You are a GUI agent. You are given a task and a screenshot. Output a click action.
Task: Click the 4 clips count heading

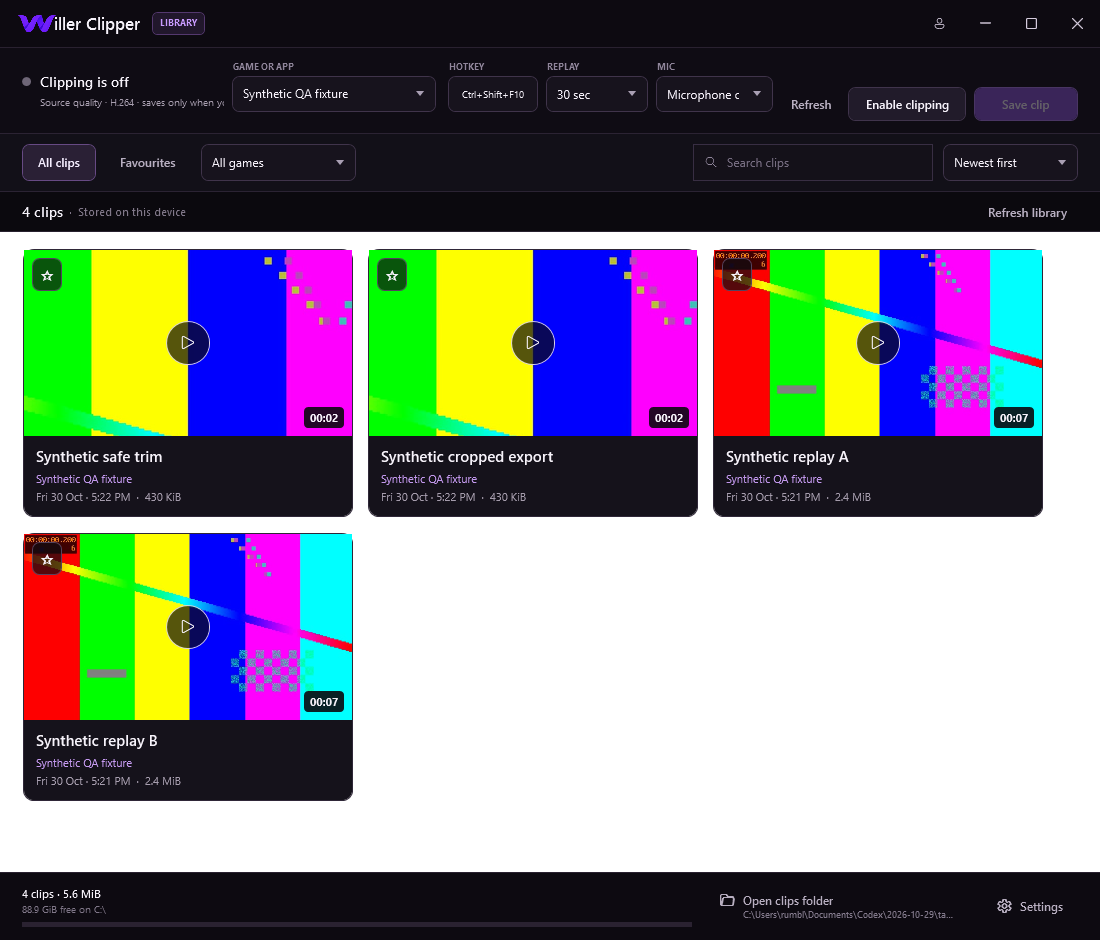coord(43,212)
